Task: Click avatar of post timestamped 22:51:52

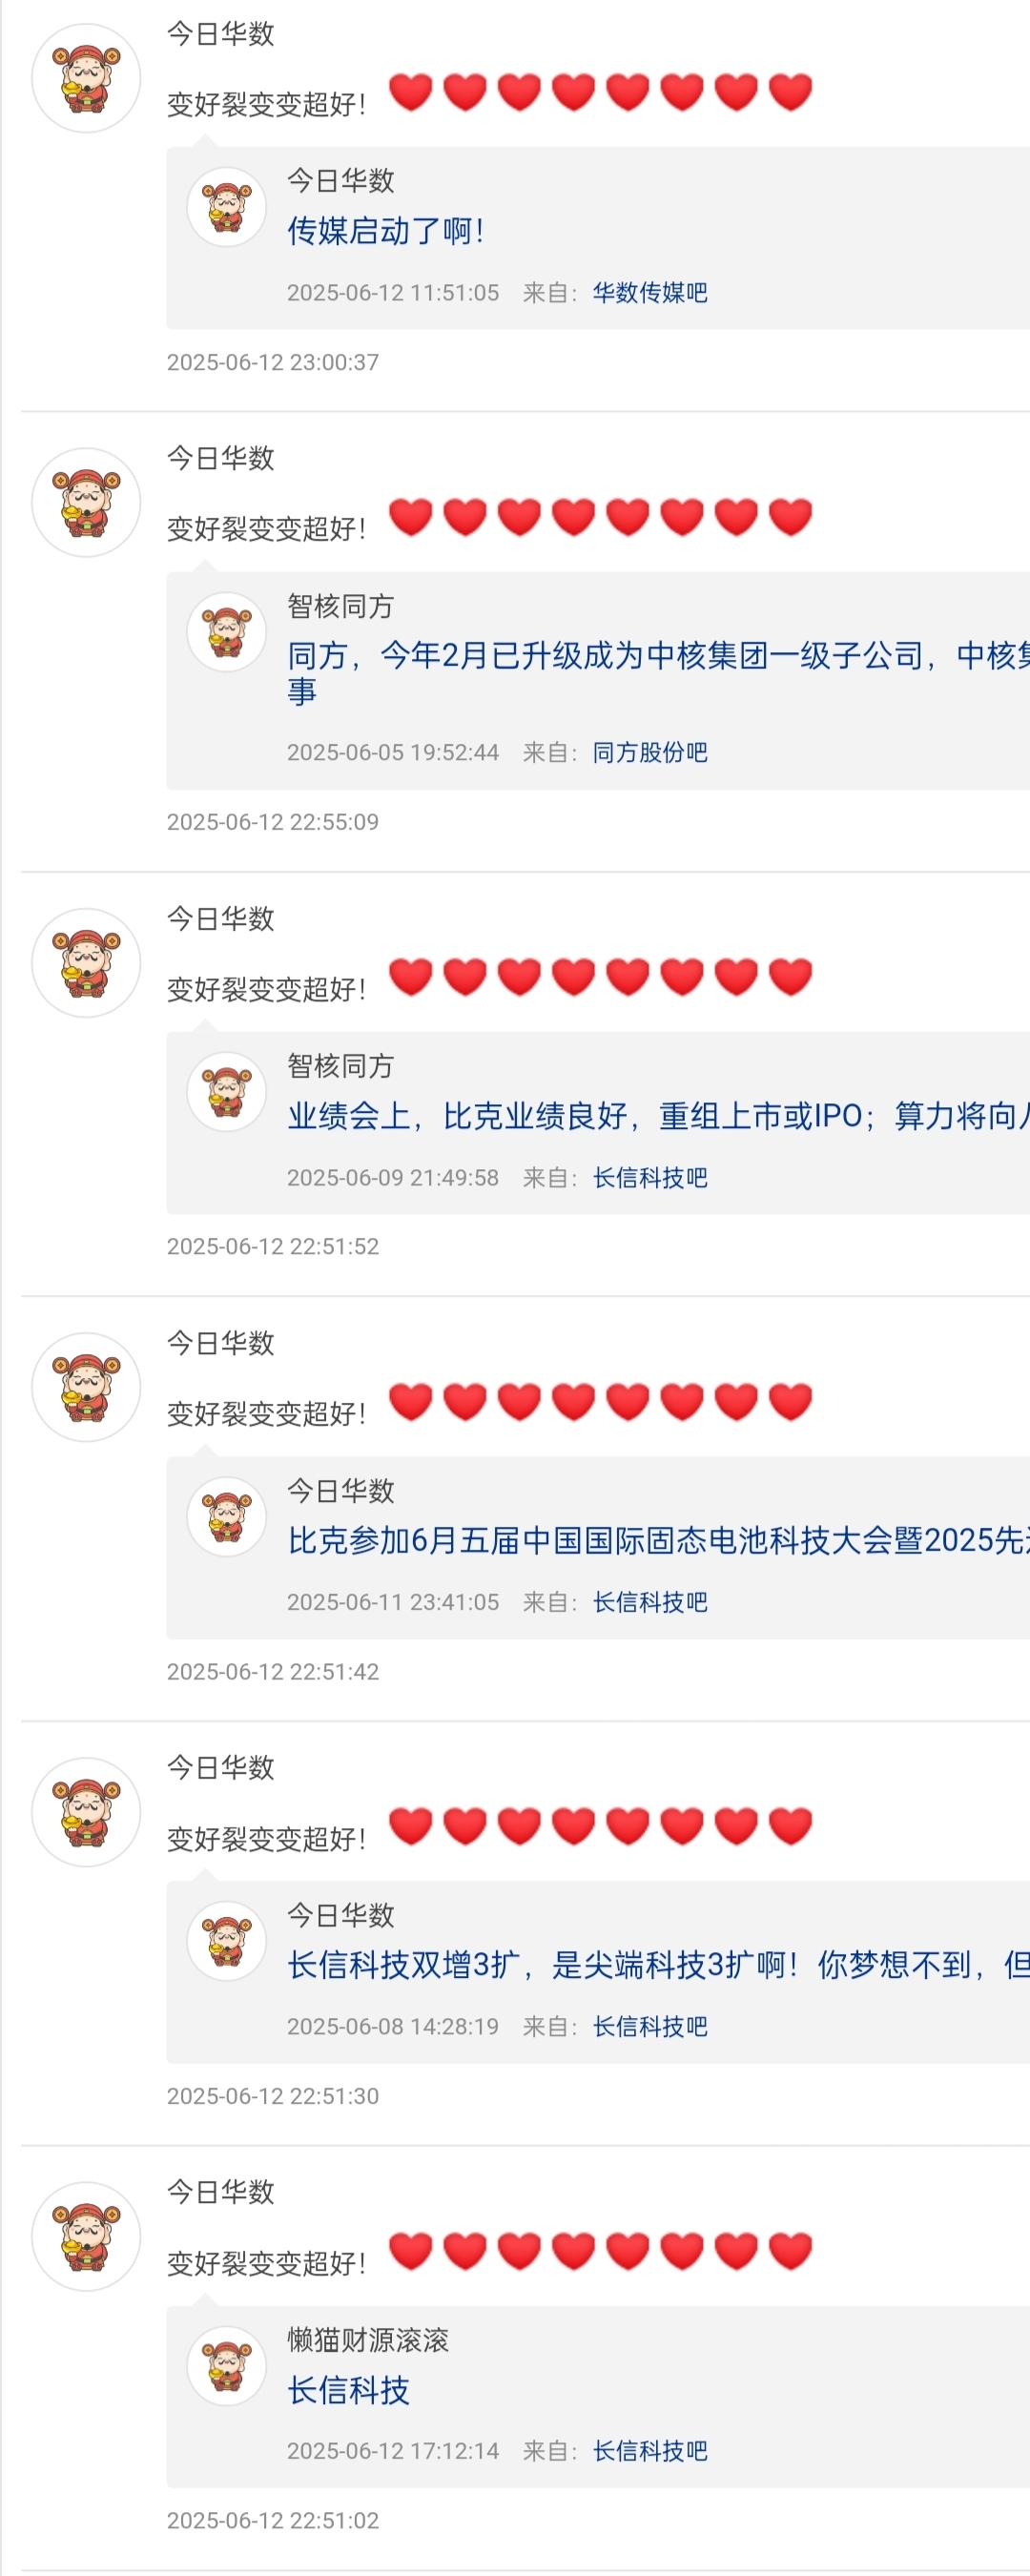Action: [x=86, y=963]
